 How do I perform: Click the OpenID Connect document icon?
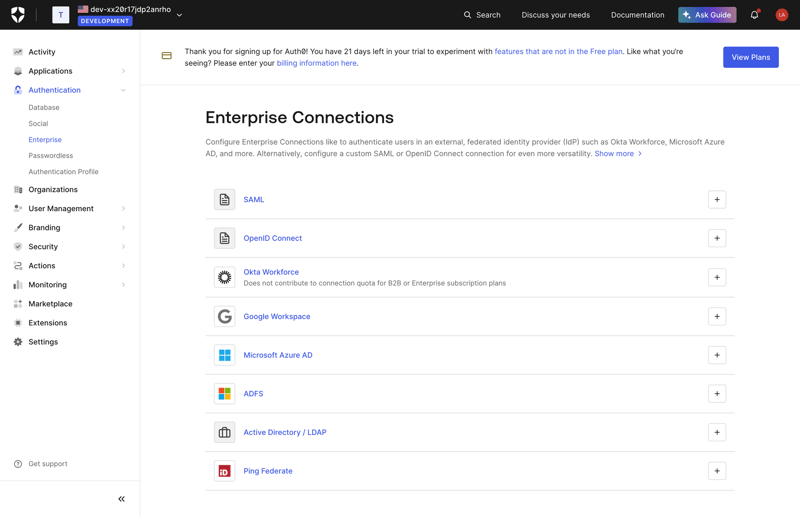(224, 238)
